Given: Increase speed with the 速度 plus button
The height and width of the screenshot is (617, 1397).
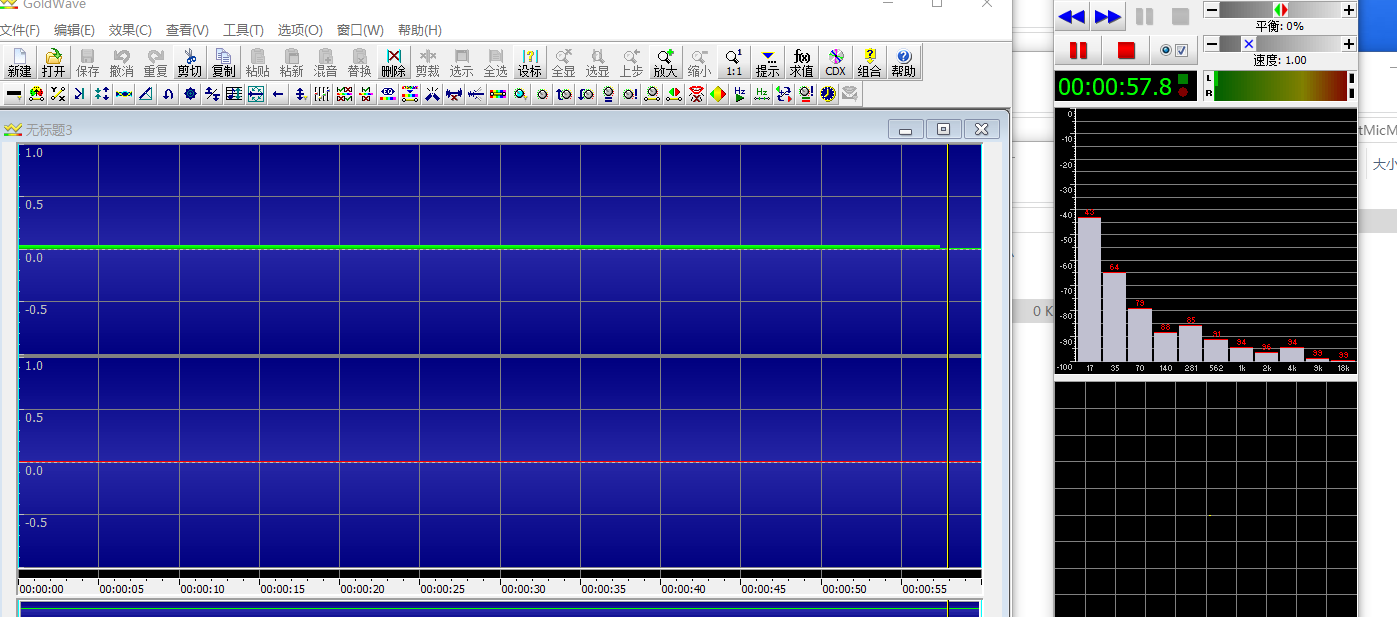Looking at the screenshot, I should [1348, 44].
